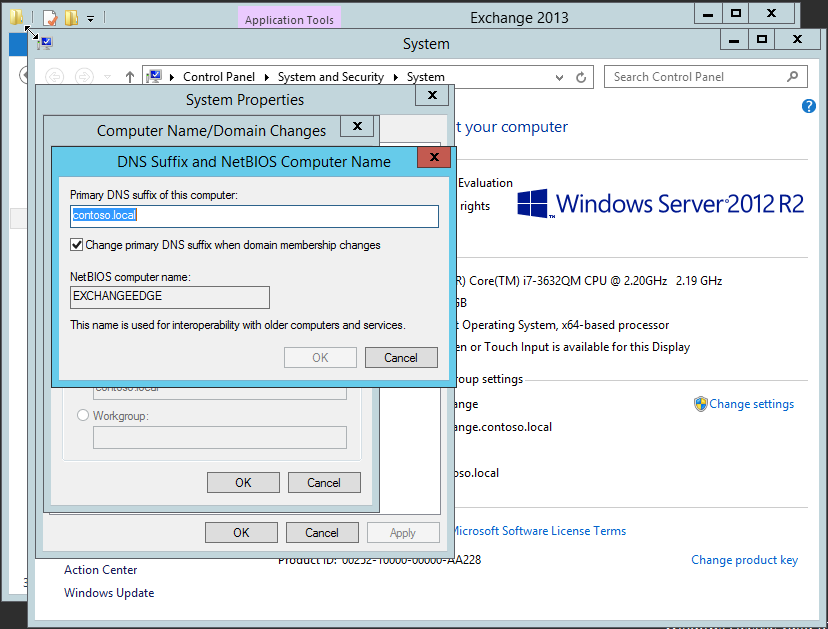Select the Workgroup radio button
Image resolution: width=828 pixels, height=629 pixels.
click(x=82, y=415)
